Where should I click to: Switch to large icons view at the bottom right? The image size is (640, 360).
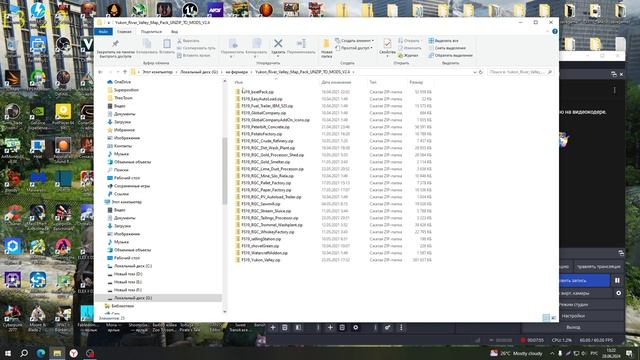coord(554,318)
